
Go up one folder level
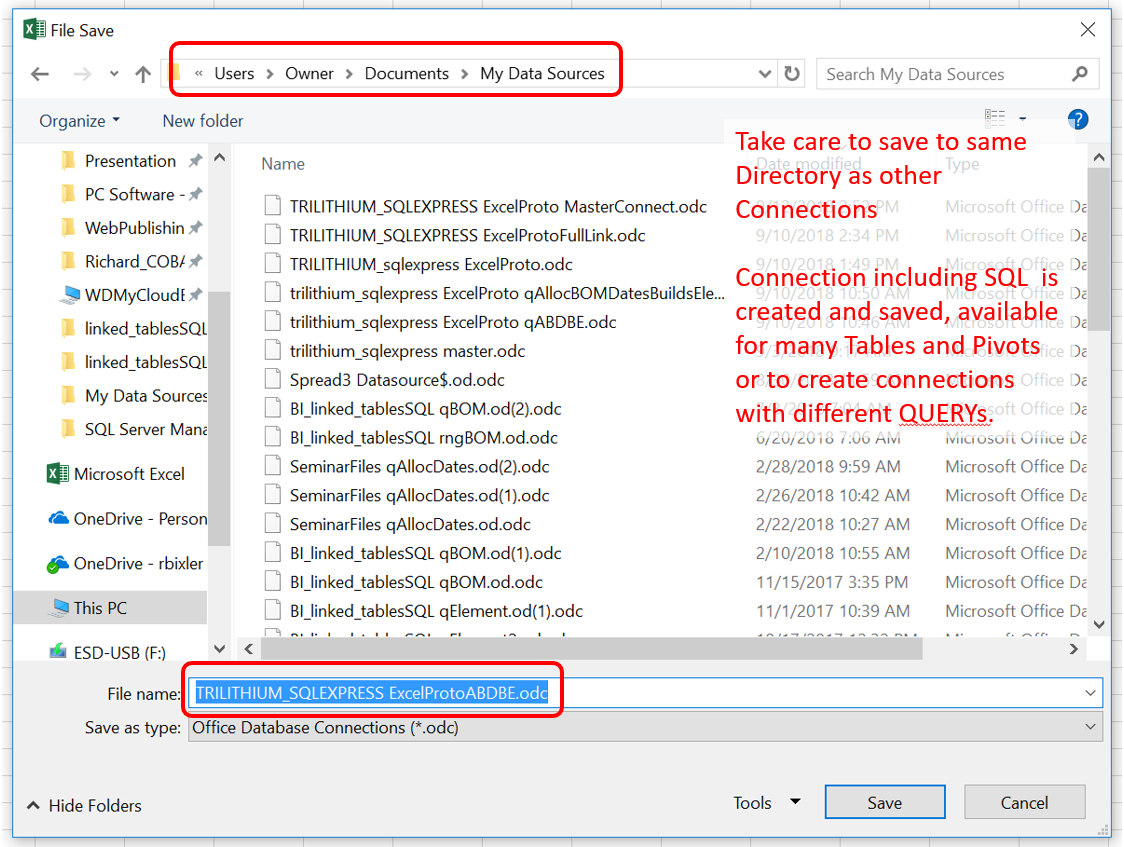tap(143, 74)
